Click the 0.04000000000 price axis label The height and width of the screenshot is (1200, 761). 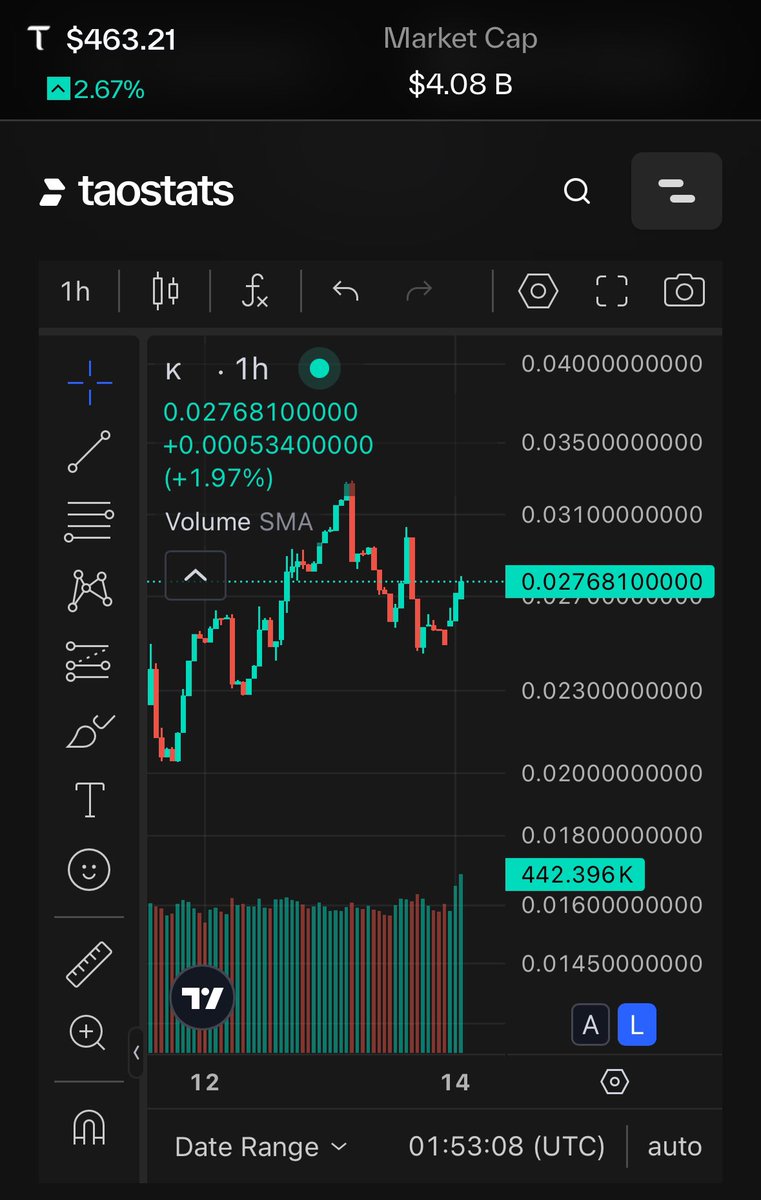click(x=612, y=363)
